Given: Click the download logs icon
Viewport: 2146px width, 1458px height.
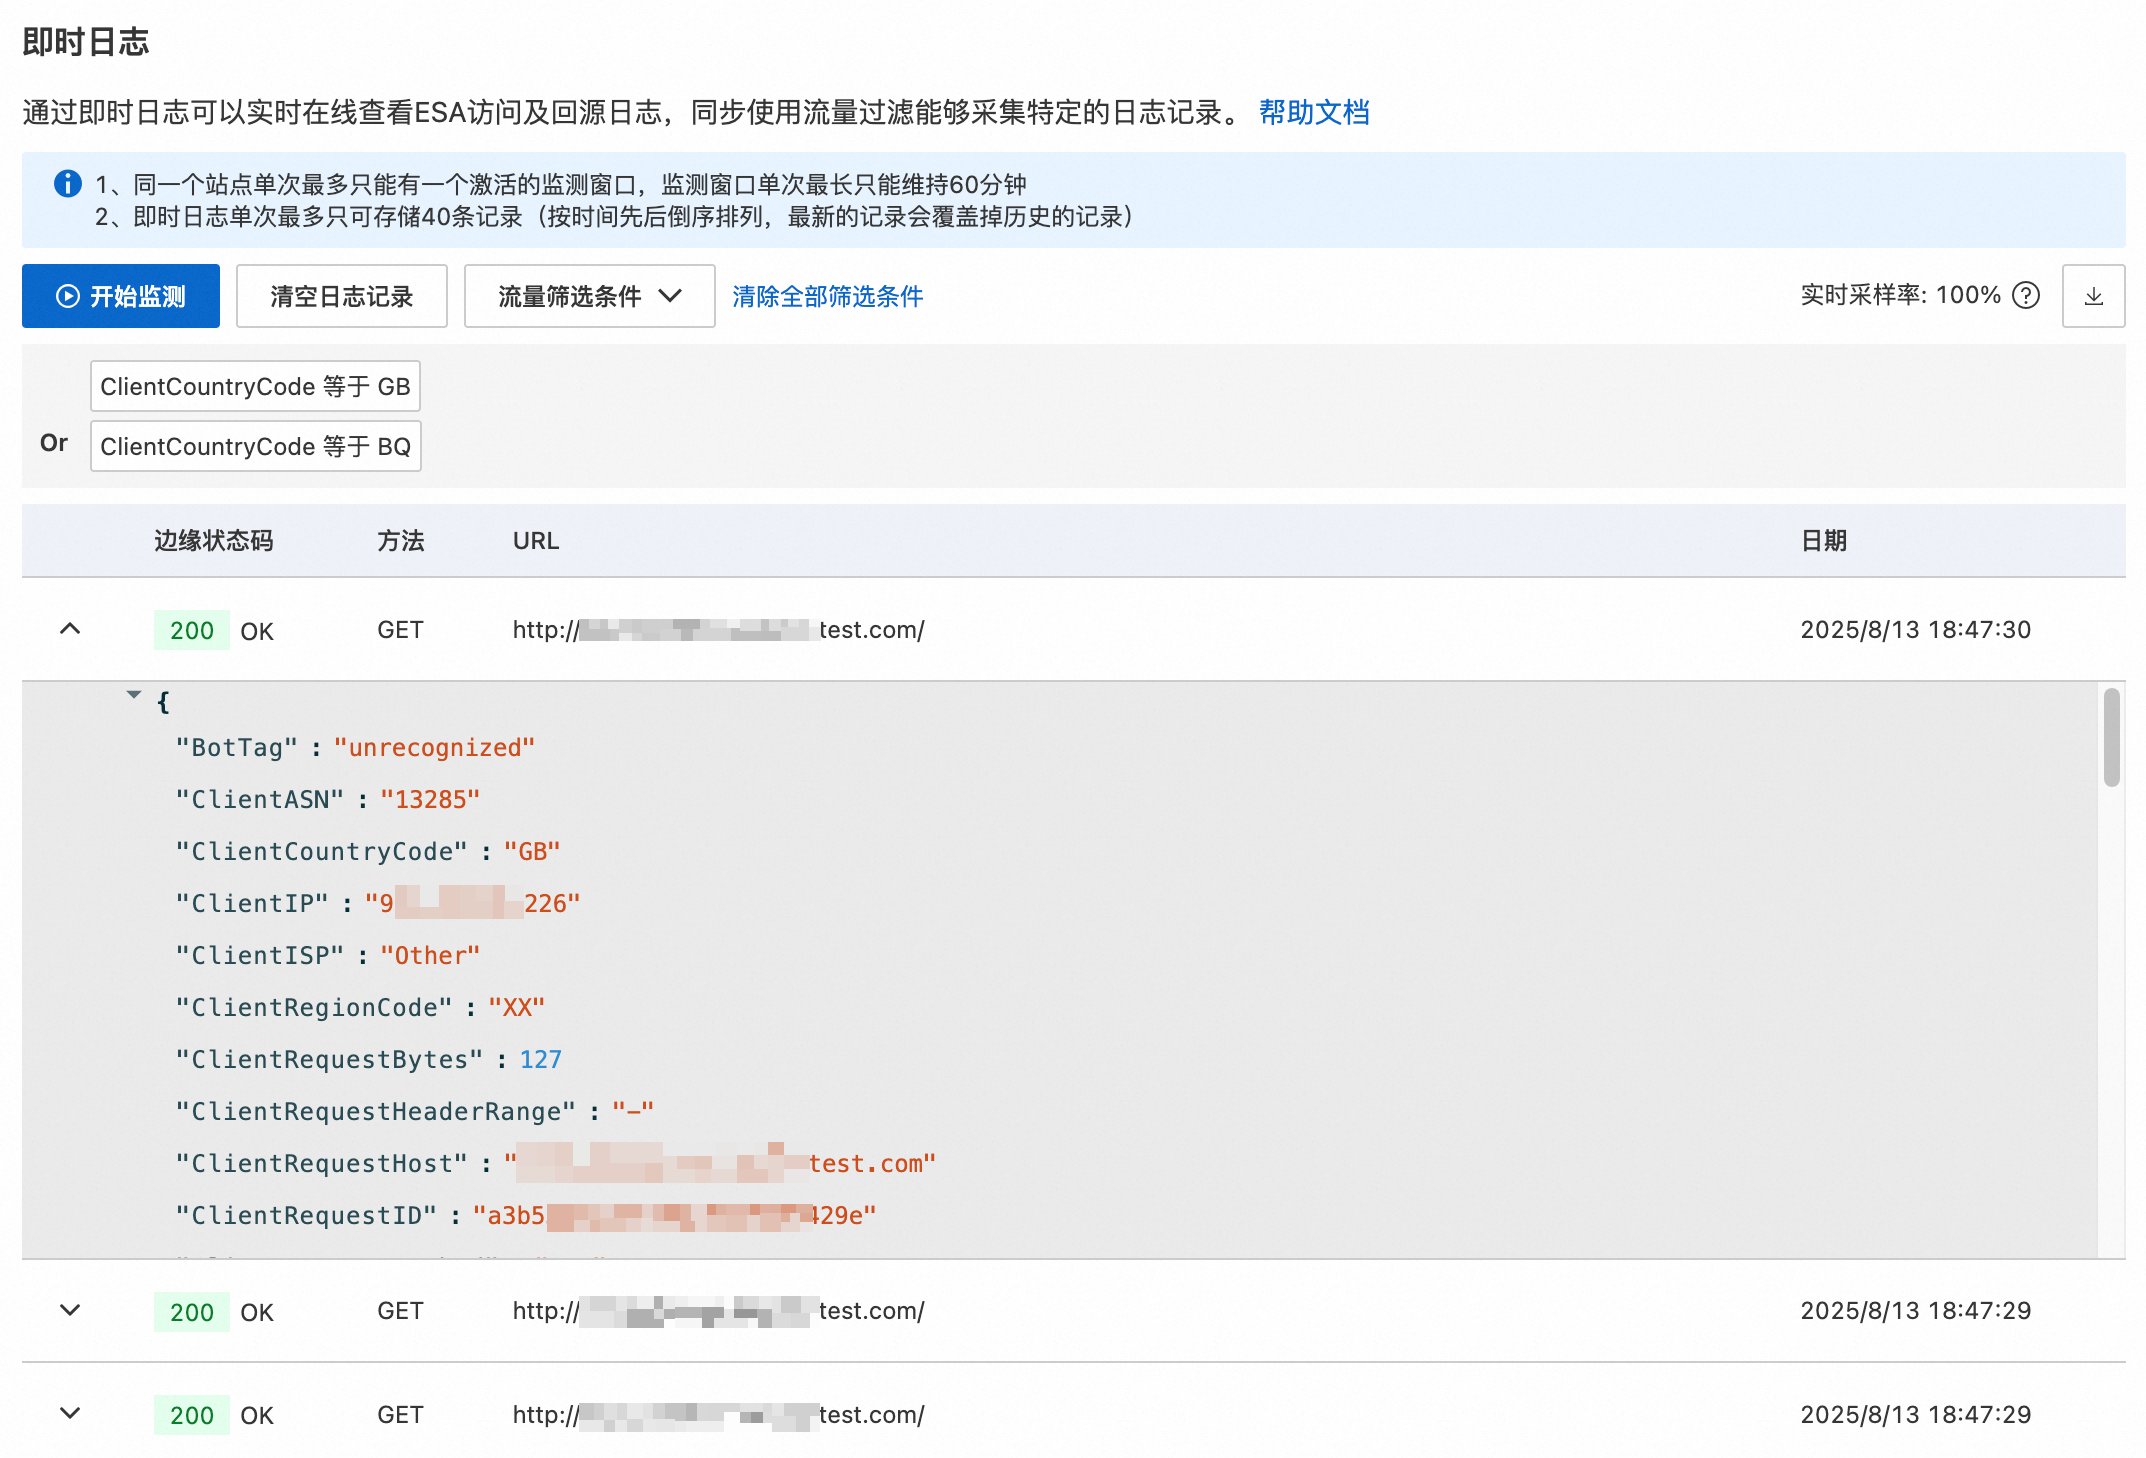Looking at the screenshot, I should coord(2093,296).
